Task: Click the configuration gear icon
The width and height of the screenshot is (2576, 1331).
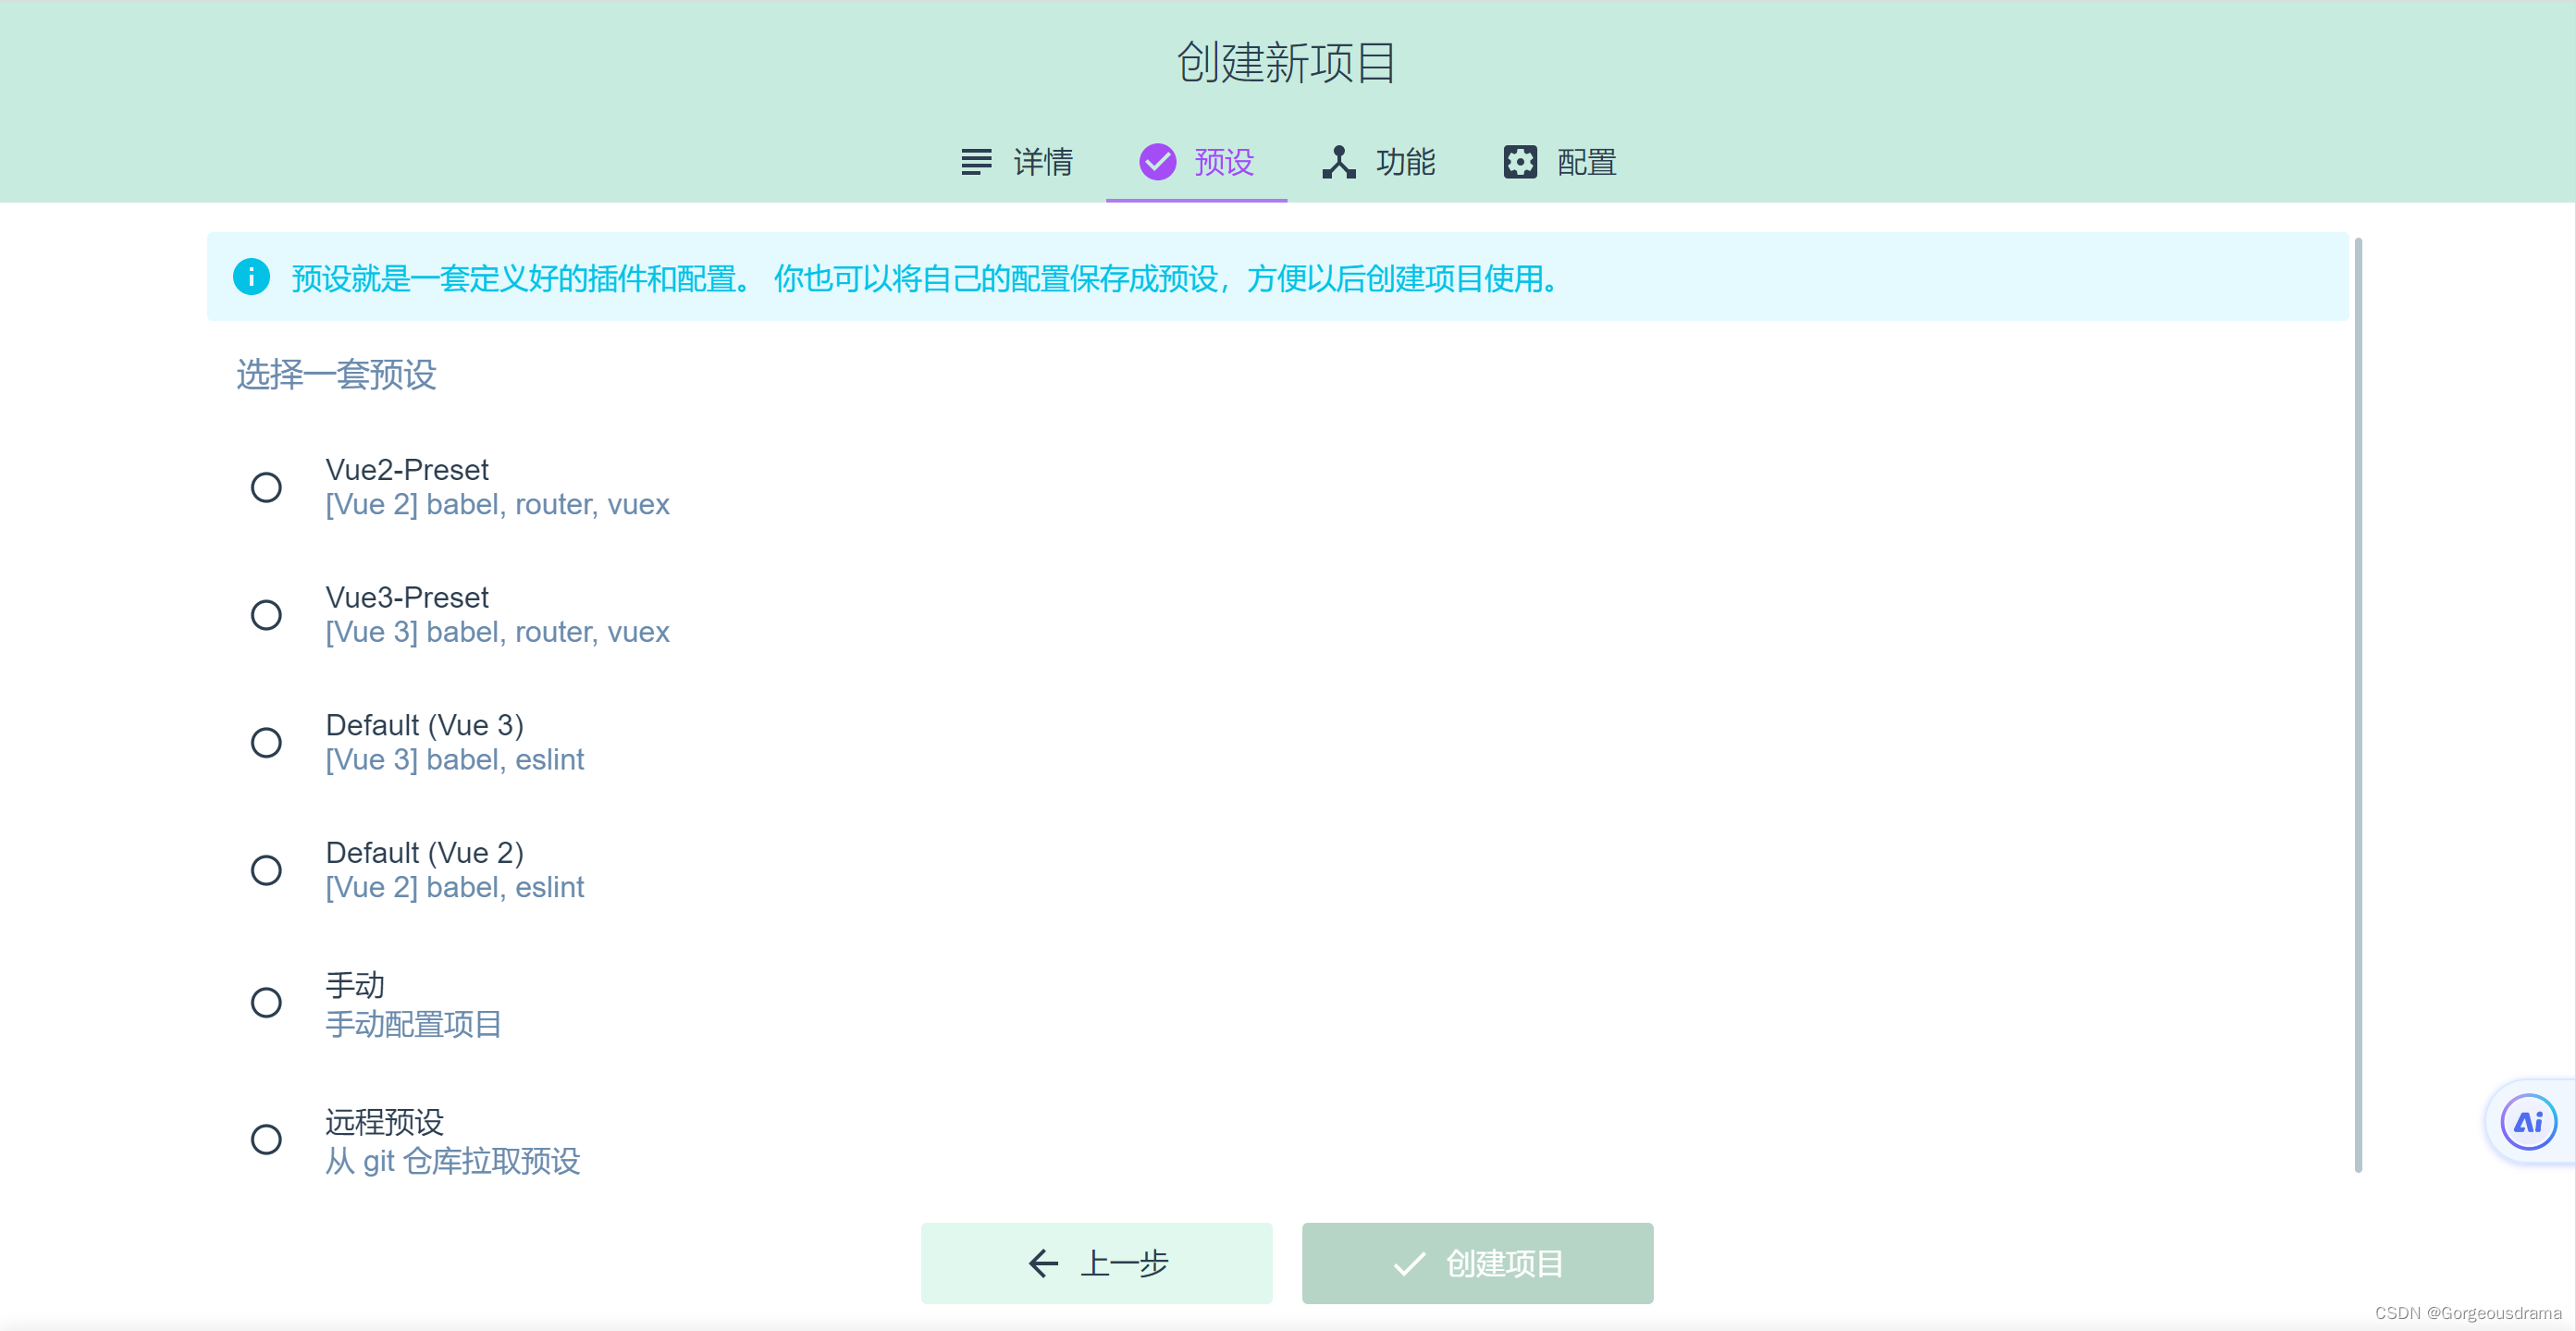Action: tap(1519, 161)
